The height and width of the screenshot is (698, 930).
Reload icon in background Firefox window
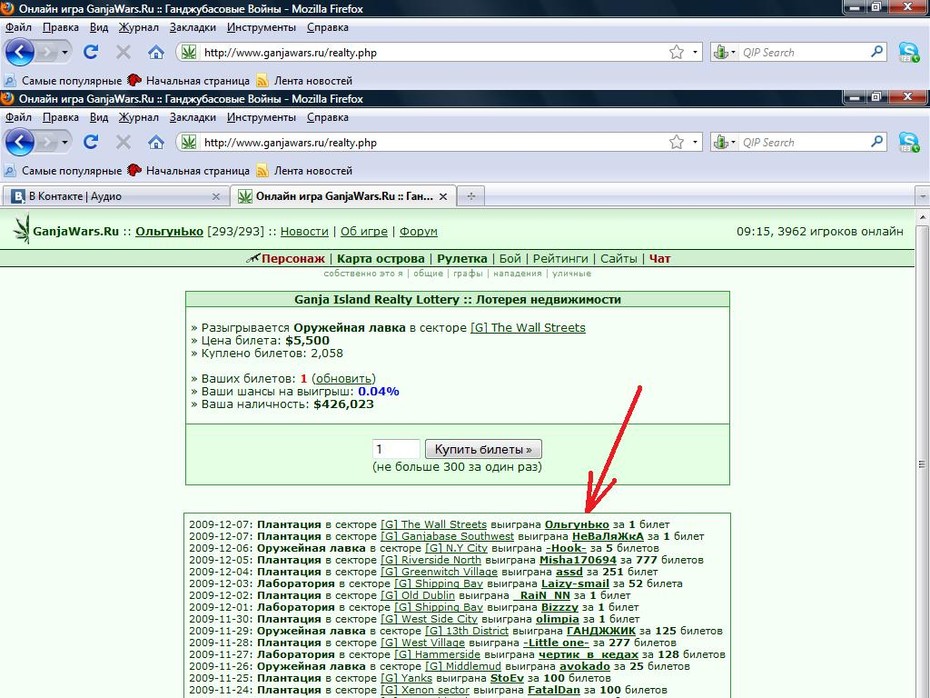[90, 52]
